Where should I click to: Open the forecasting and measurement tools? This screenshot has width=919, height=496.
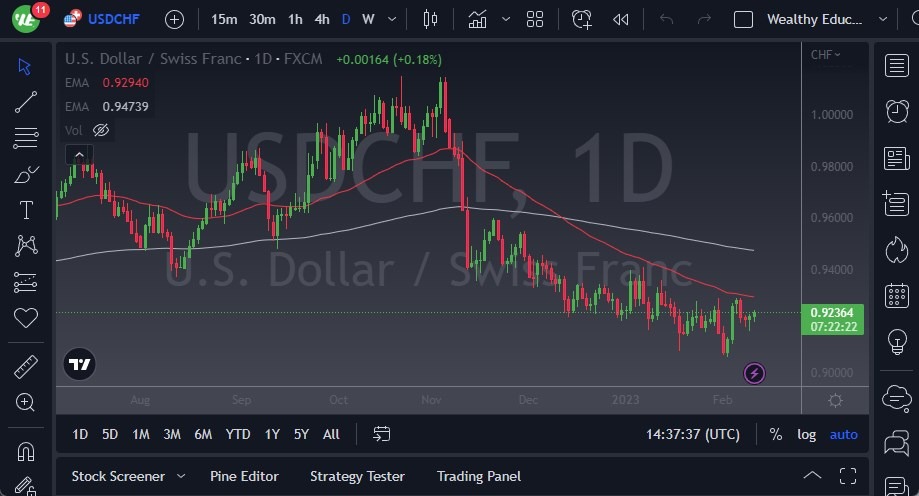[x=26, y=282]
